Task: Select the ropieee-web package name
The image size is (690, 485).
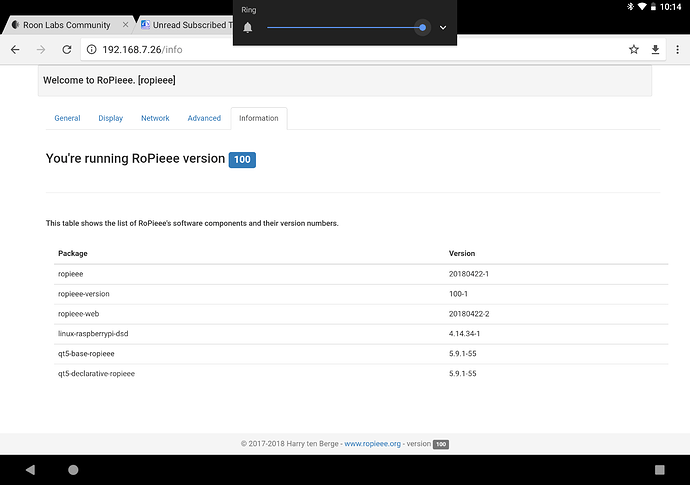Action: [78, 313]
